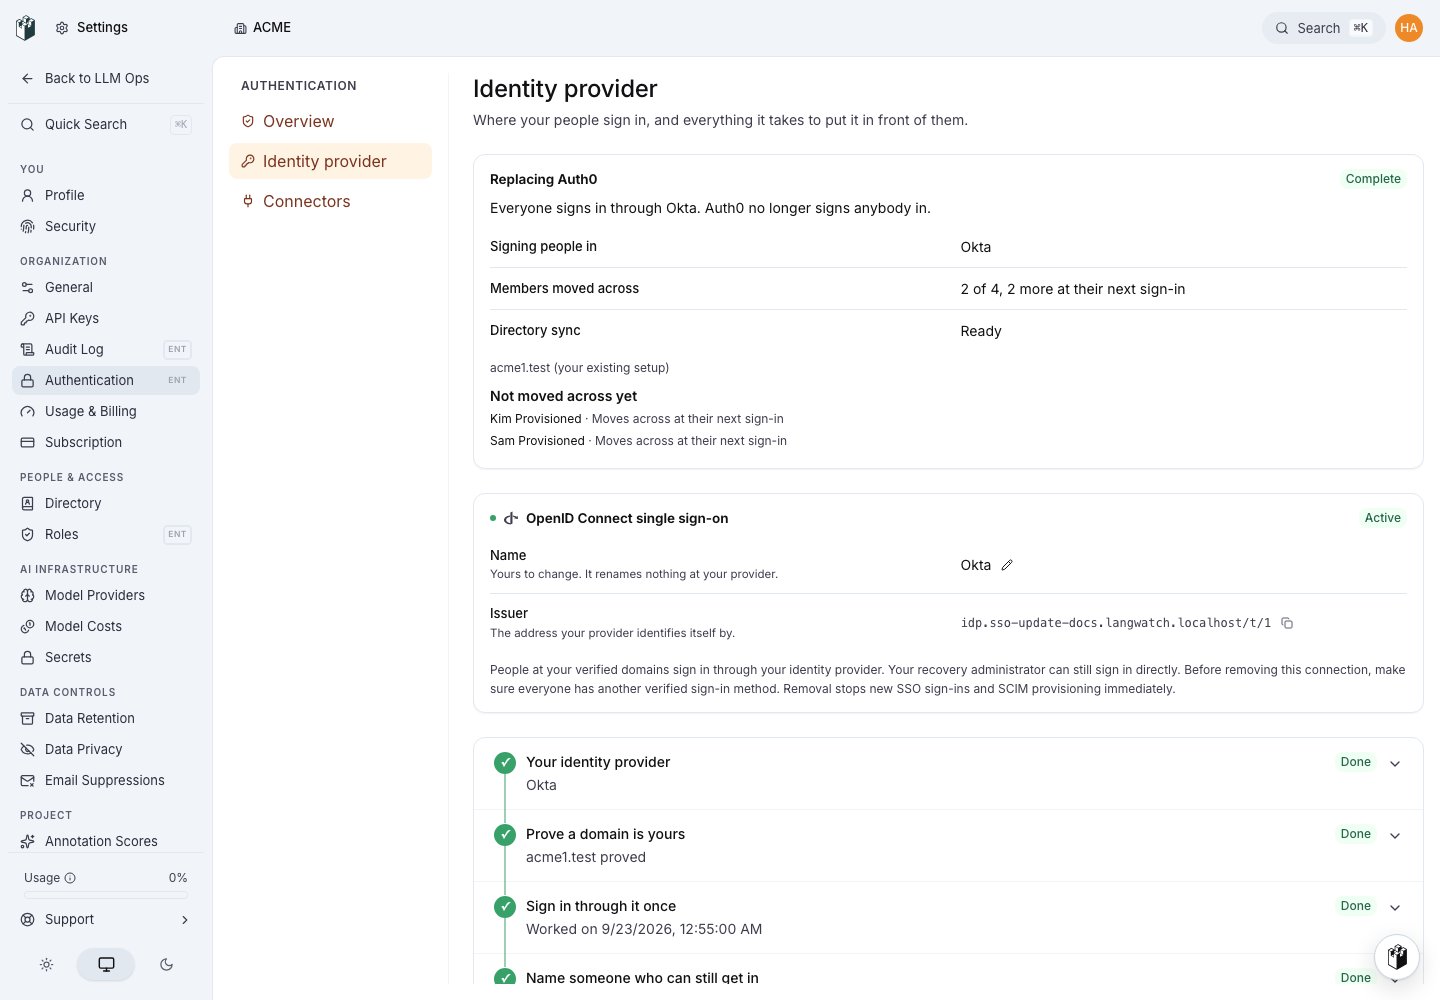1440x1000 pixels.
Task: Select Authentication in the sidebar
Action: pyautogui.click(x=106, y=380)
